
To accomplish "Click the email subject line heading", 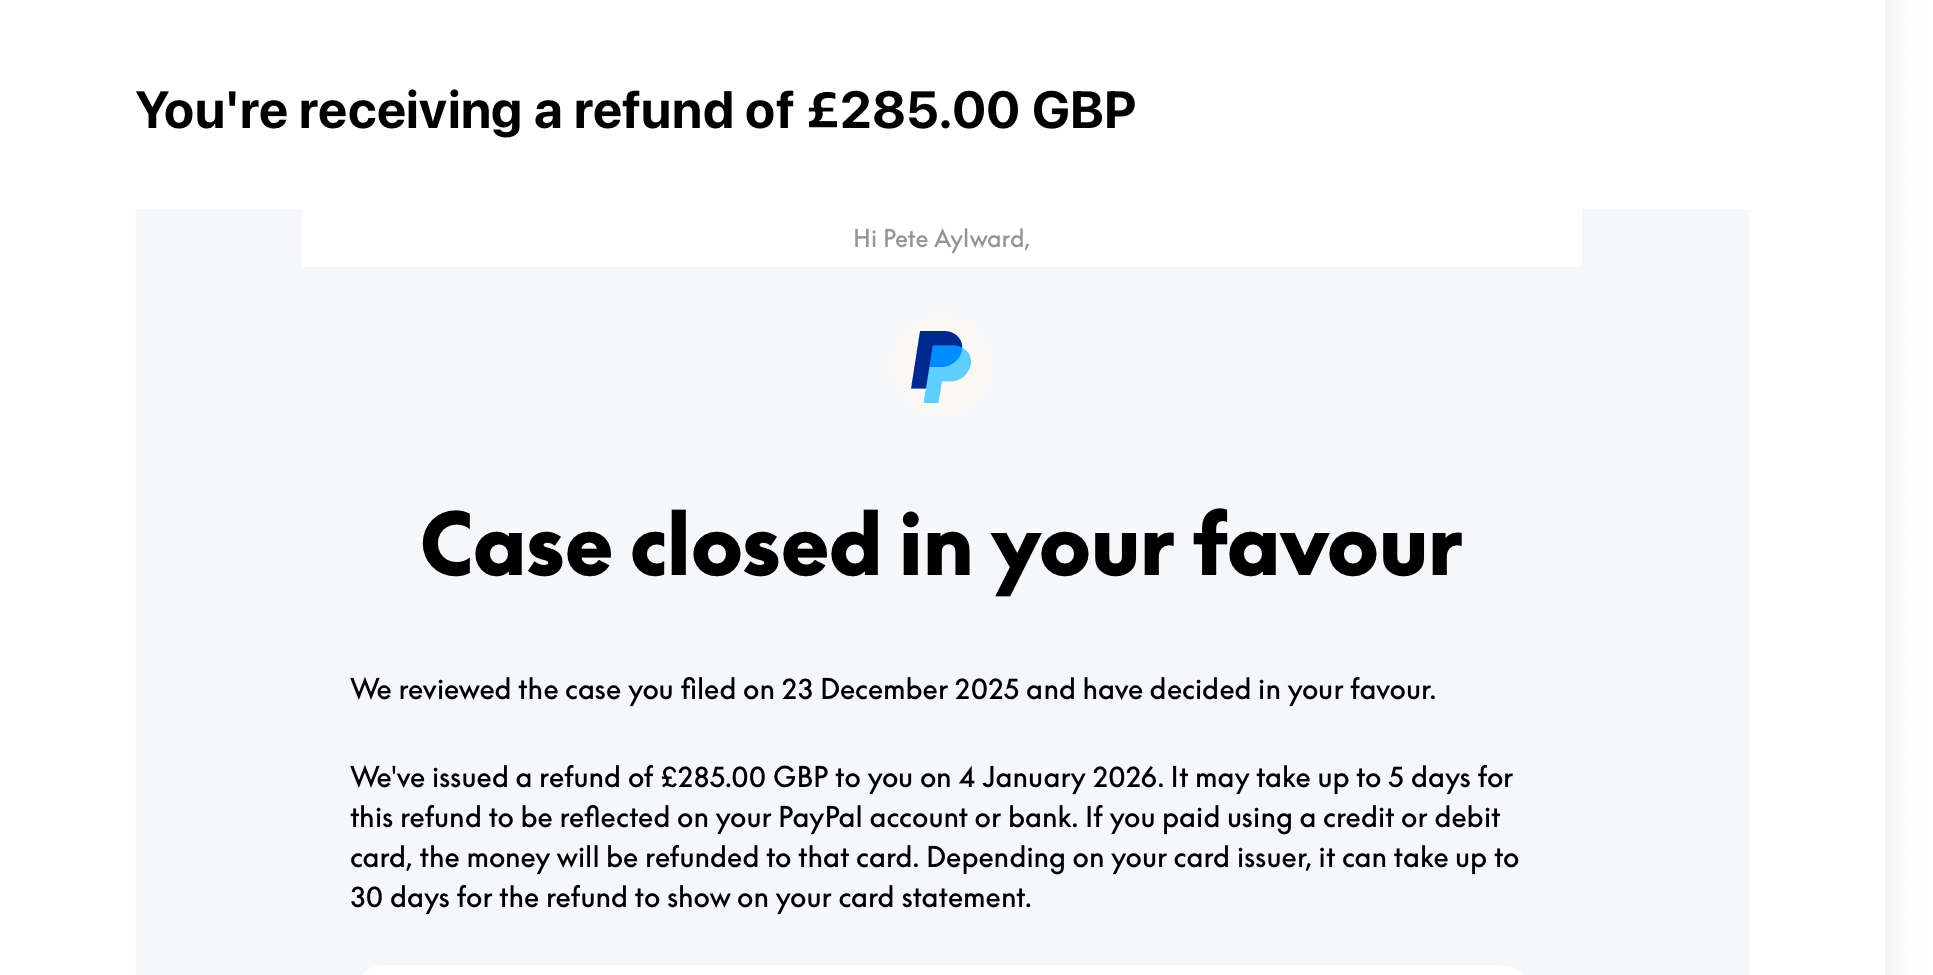I will (635, 110).
